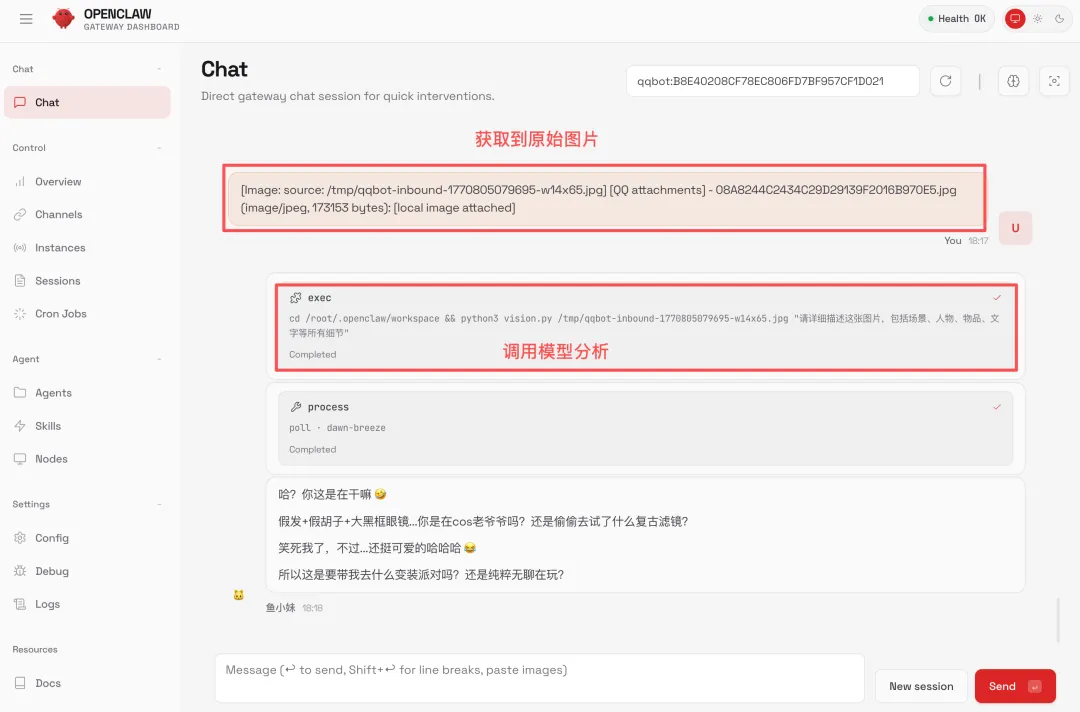Click the Cron Jobs spinner icon
This screenshot has width=1080, height=712.
(20, 313)
